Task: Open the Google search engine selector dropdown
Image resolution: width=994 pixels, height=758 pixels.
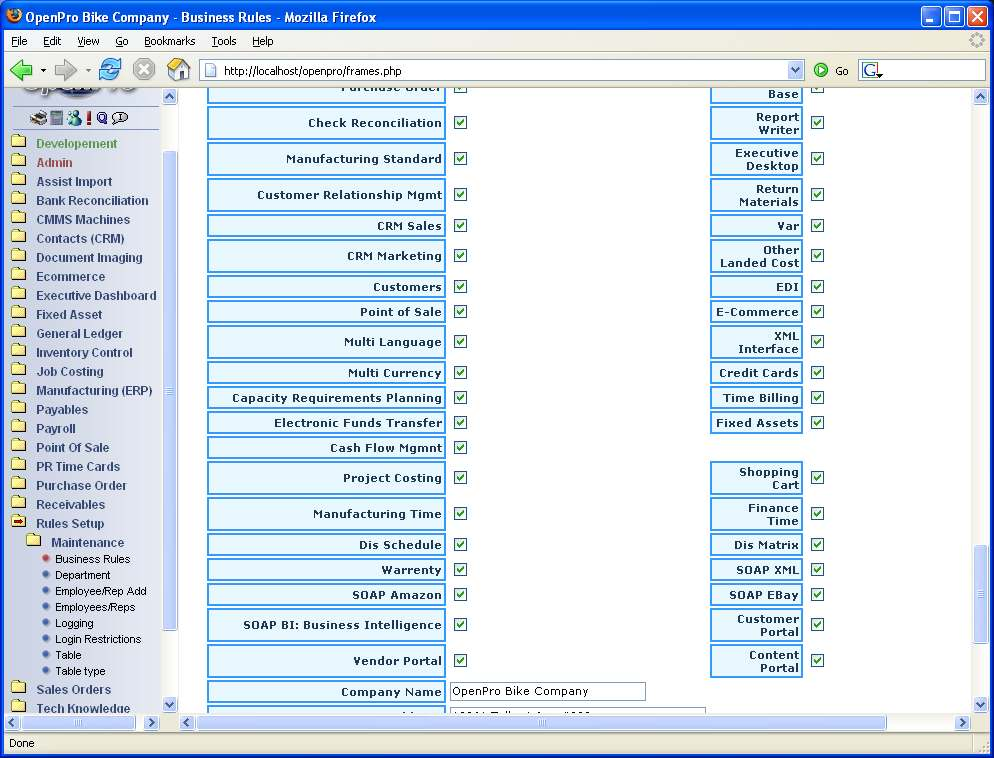Action: coord(871,70)
